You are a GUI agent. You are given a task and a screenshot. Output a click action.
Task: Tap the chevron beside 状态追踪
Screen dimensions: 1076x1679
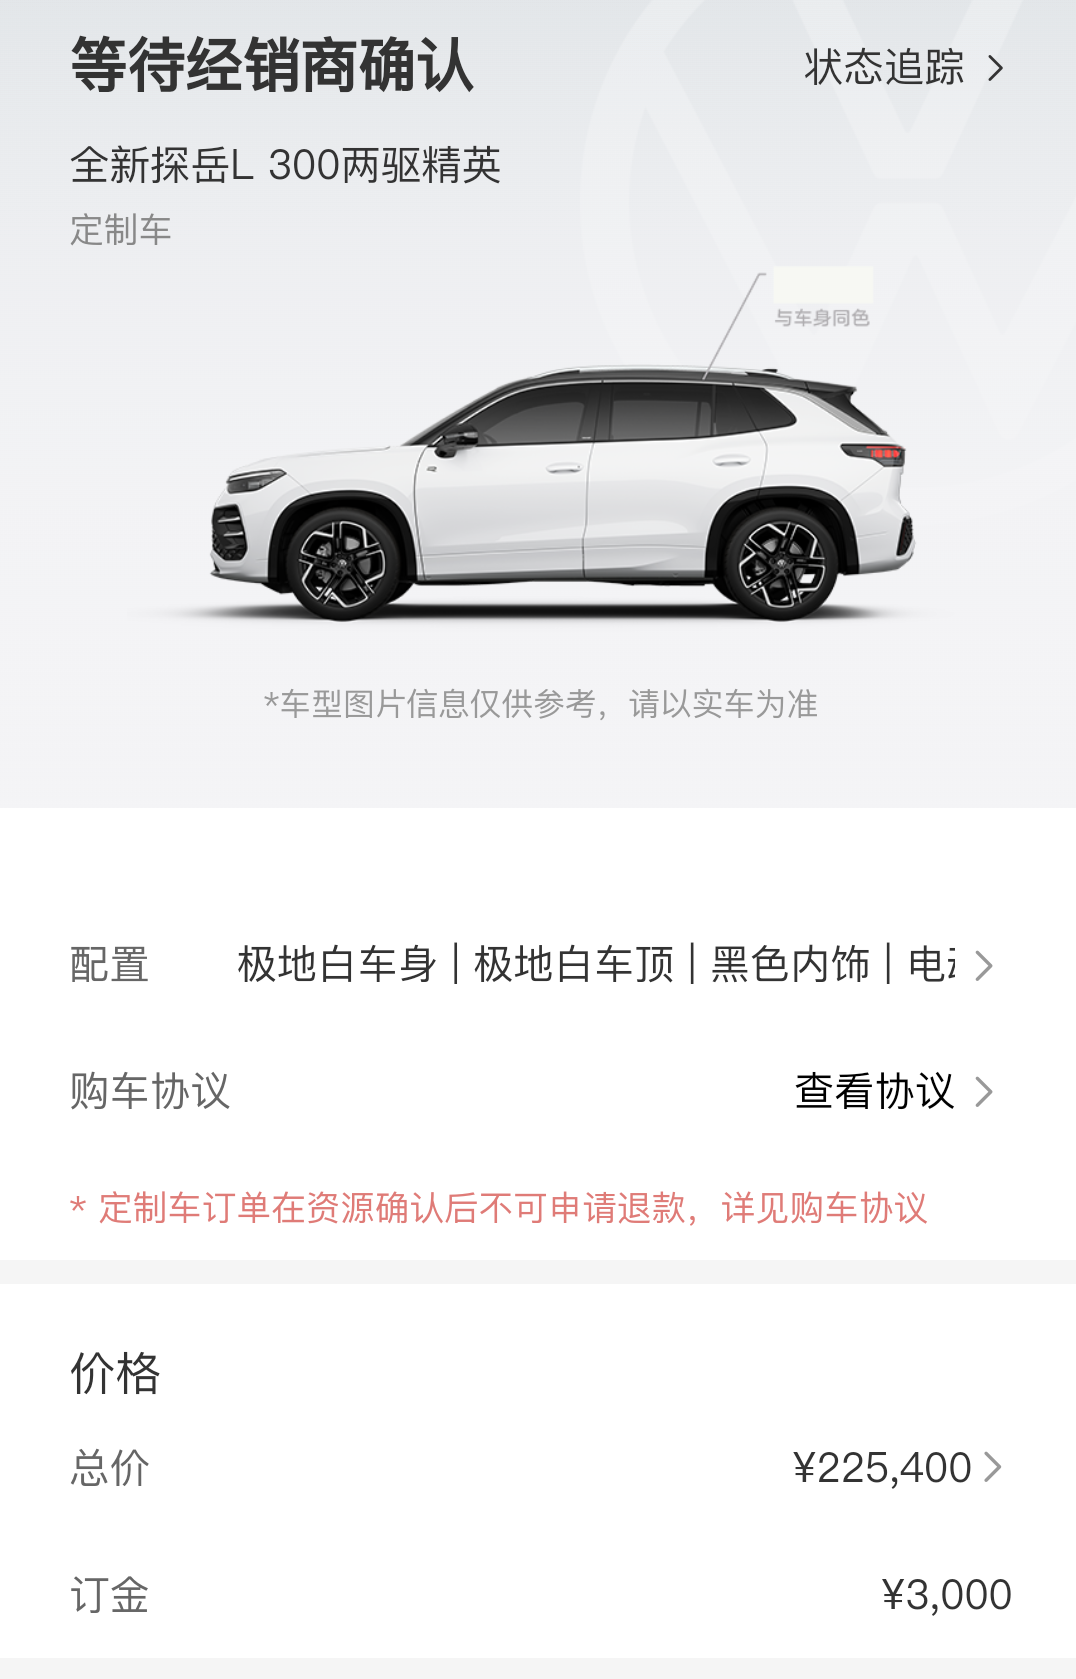[995, 68]
